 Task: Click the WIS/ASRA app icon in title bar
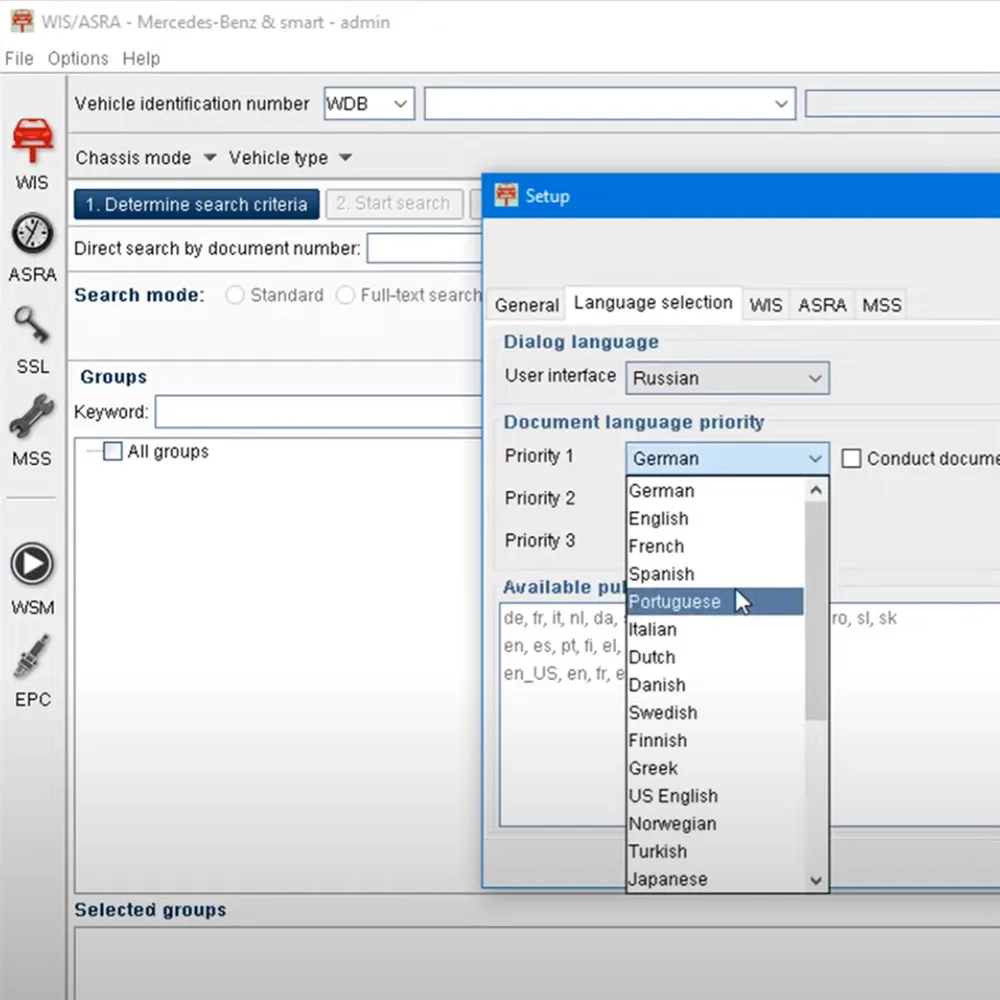pyautogui.click(x=22, y=21)
